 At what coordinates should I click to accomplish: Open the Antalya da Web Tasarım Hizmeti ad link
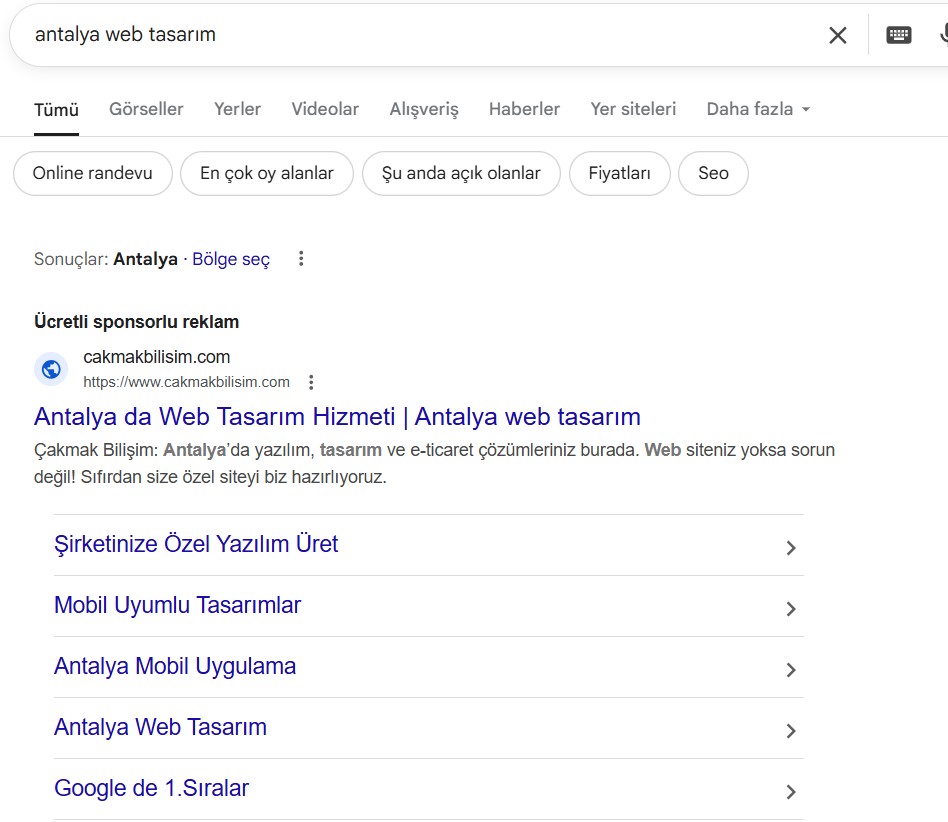[x=337, y=416]
